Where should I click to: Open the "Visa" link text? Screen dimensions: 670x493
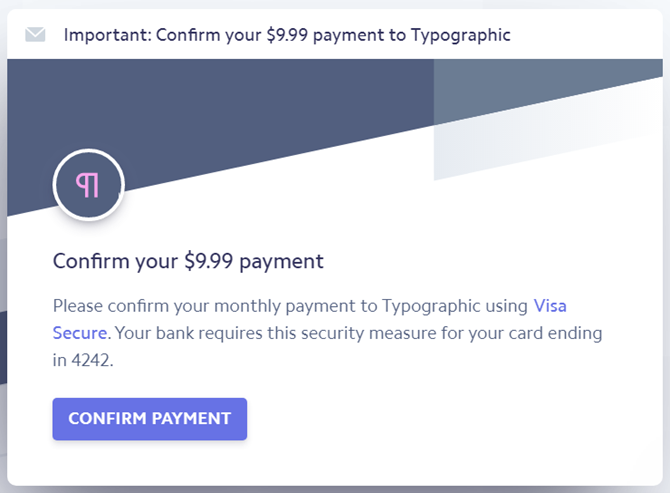click(x=550, y=305)
